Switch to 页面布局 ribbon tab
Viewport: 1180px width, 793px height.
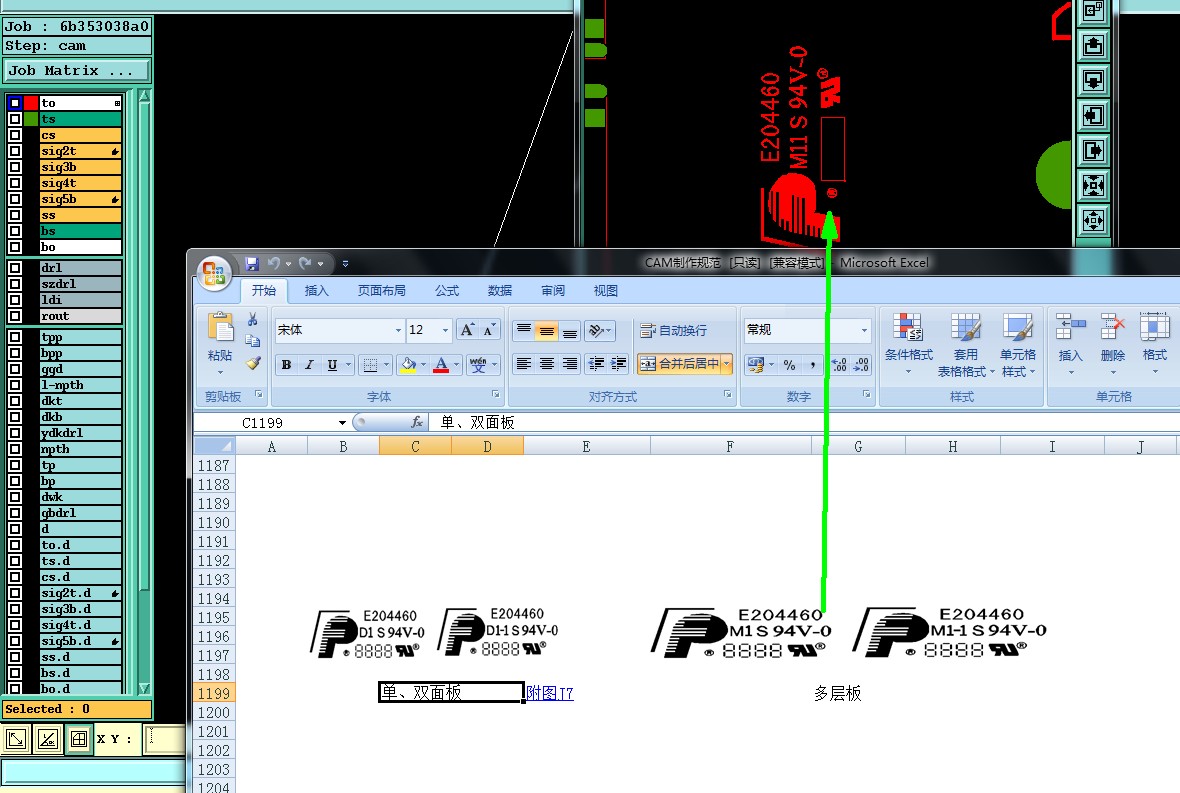click(382, 290)
